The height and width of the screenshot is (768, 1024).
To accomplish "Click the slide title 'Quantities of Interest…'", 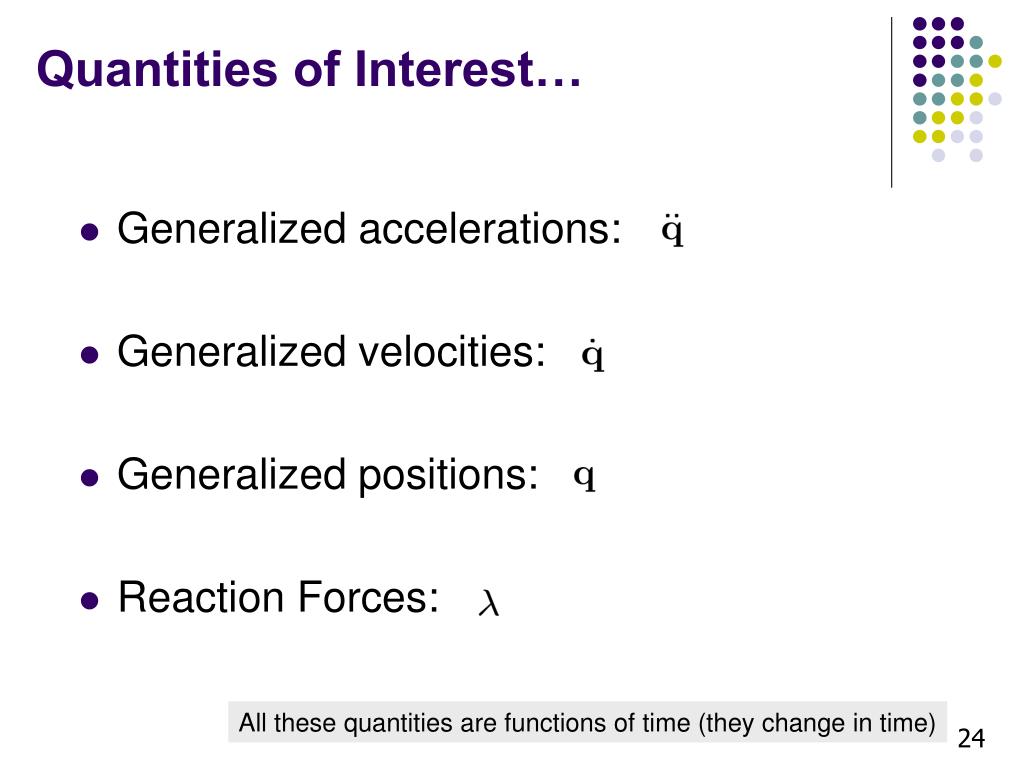I will pos(309,69).
